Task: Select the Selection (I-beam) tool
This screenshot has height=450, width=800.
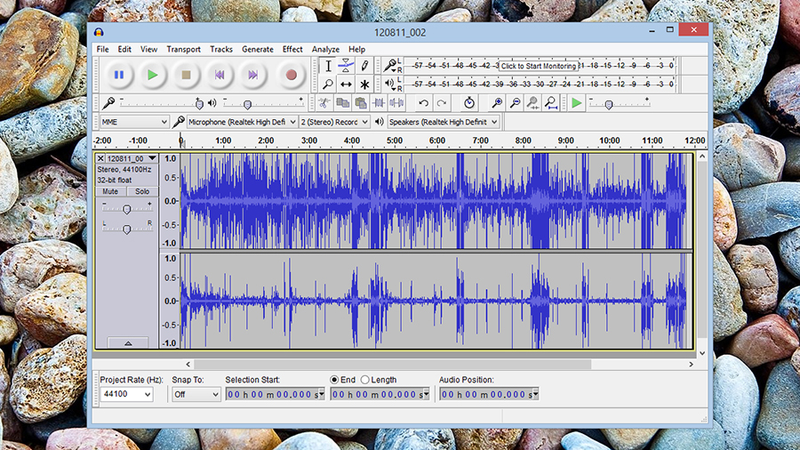Action: point(328,66)
